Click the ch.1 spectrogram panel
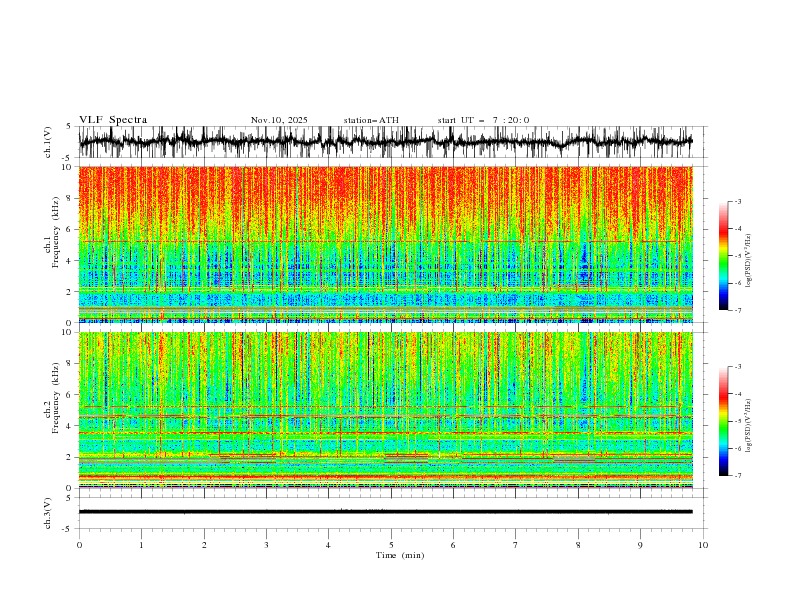Image resolution: width=792 pixels, height=612 pixels. point(385,244)
